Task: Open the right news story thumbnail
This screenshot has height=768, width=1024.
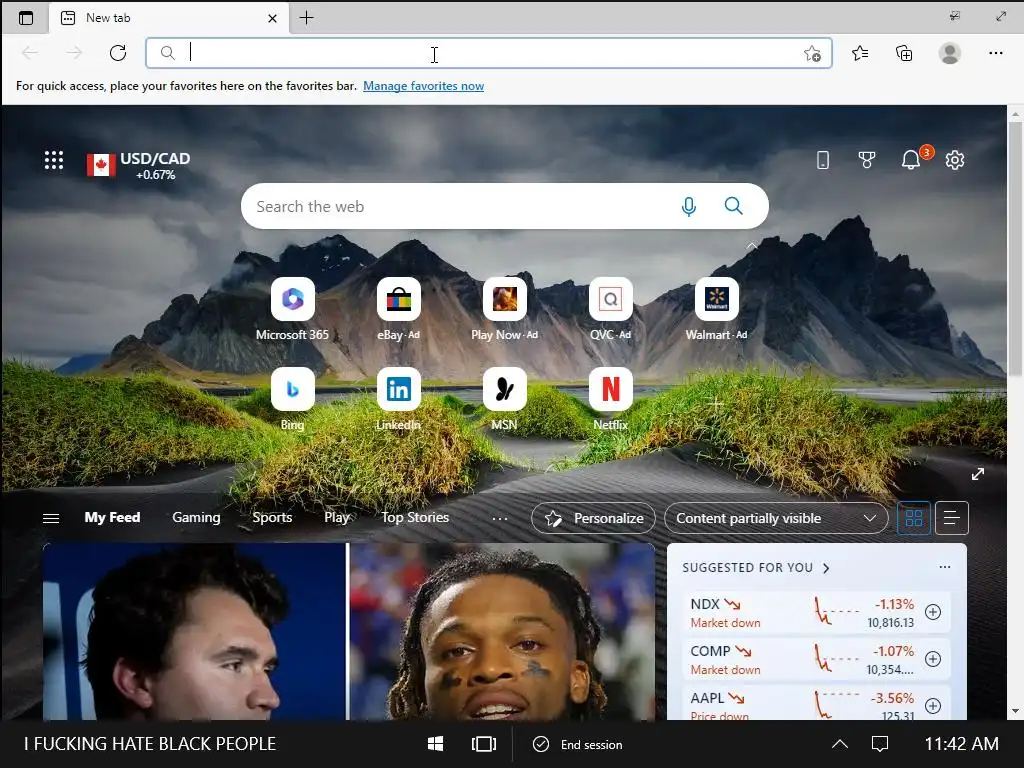Action: pos(503,632)
